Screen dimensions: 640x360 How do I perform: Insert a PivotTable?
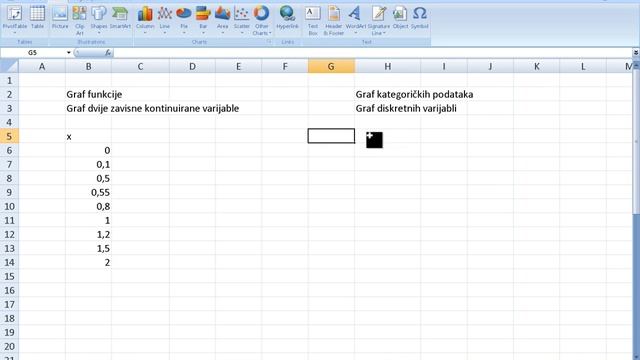[15, 20]
